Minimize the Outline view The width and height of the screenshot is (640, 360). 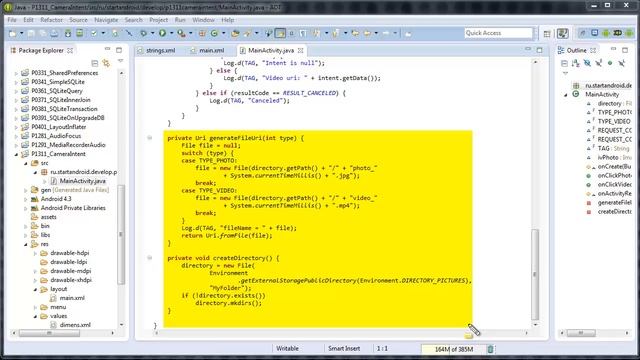pyautogui.click(x=613, y=49)
